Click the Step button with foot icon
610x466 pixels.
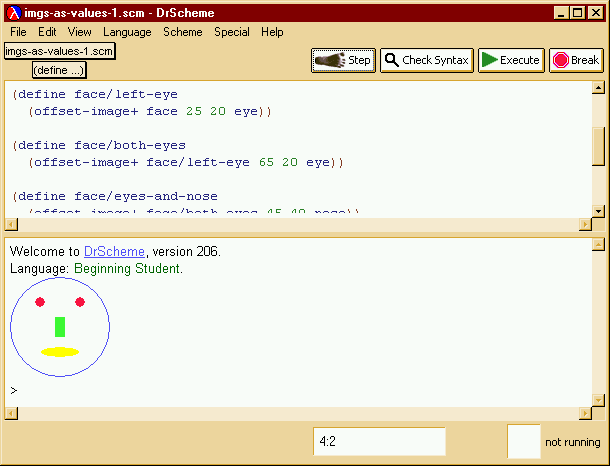tap(343, 60)
